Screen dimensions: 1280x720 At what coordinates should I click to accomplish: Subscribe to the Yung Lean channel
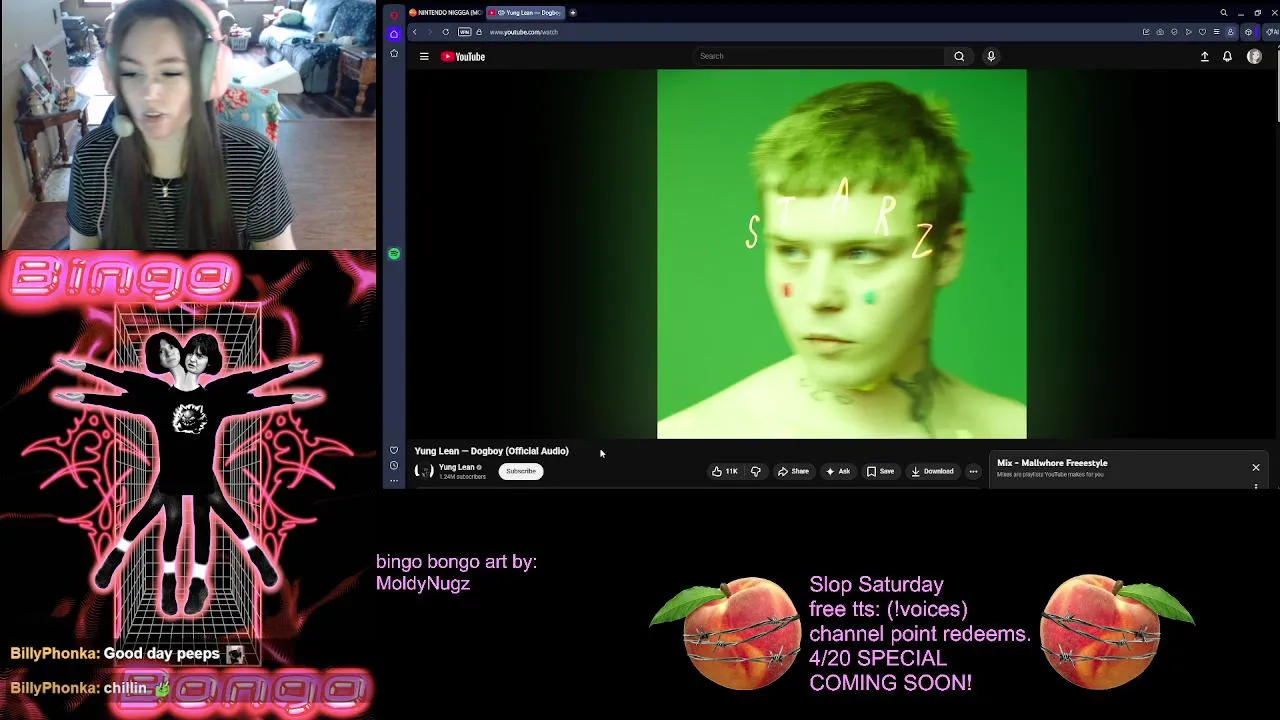(x=521, y=471)
